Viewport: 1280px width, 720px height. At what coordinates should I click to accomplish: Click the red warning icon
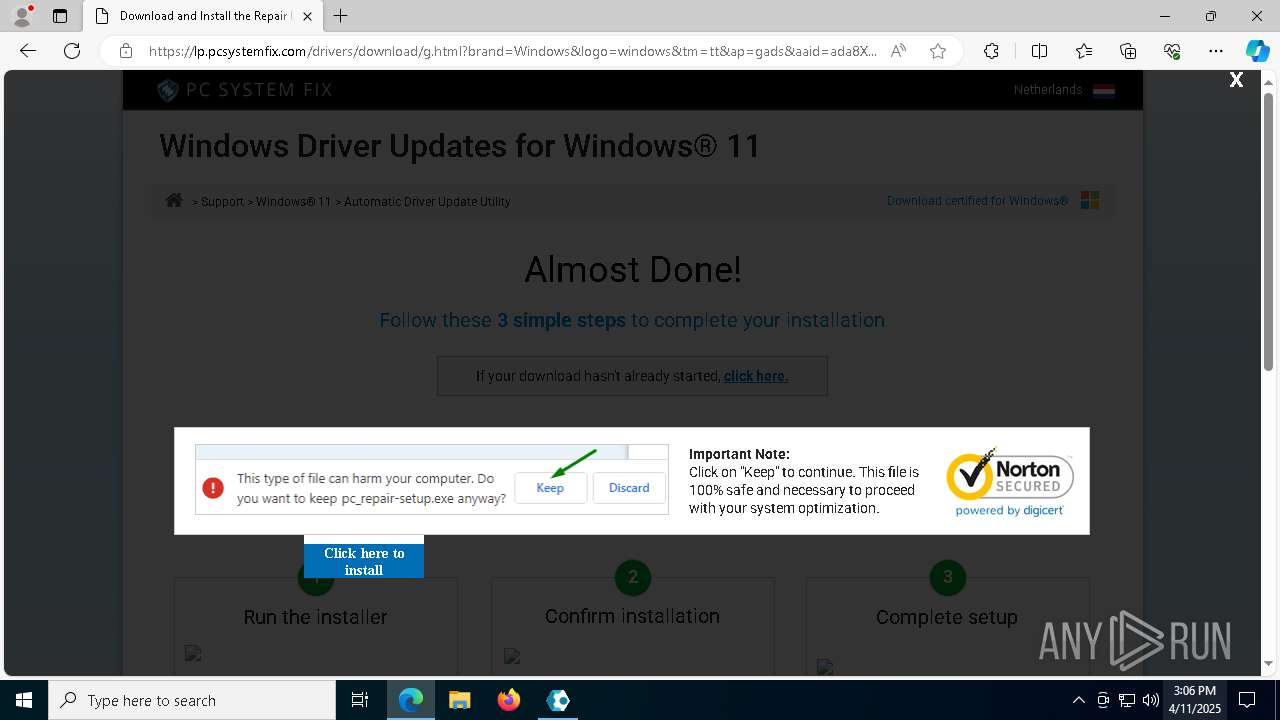[213, 488]
